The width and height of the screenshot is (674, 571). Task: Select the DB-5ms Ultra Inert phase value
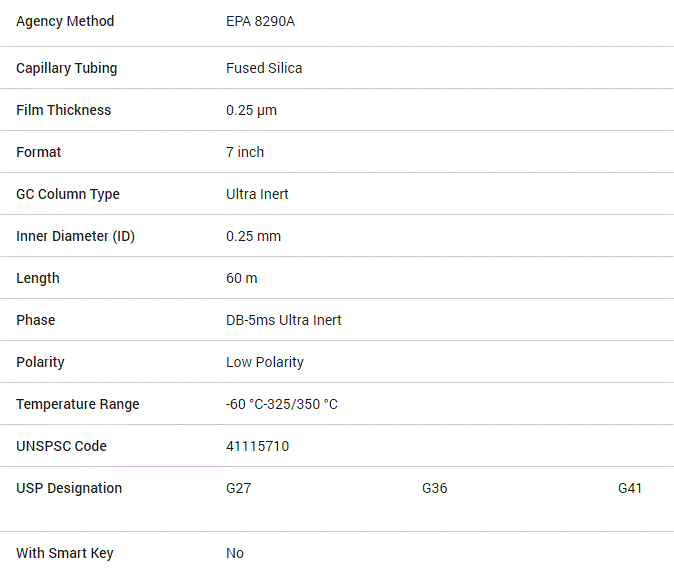coord(284,320)
